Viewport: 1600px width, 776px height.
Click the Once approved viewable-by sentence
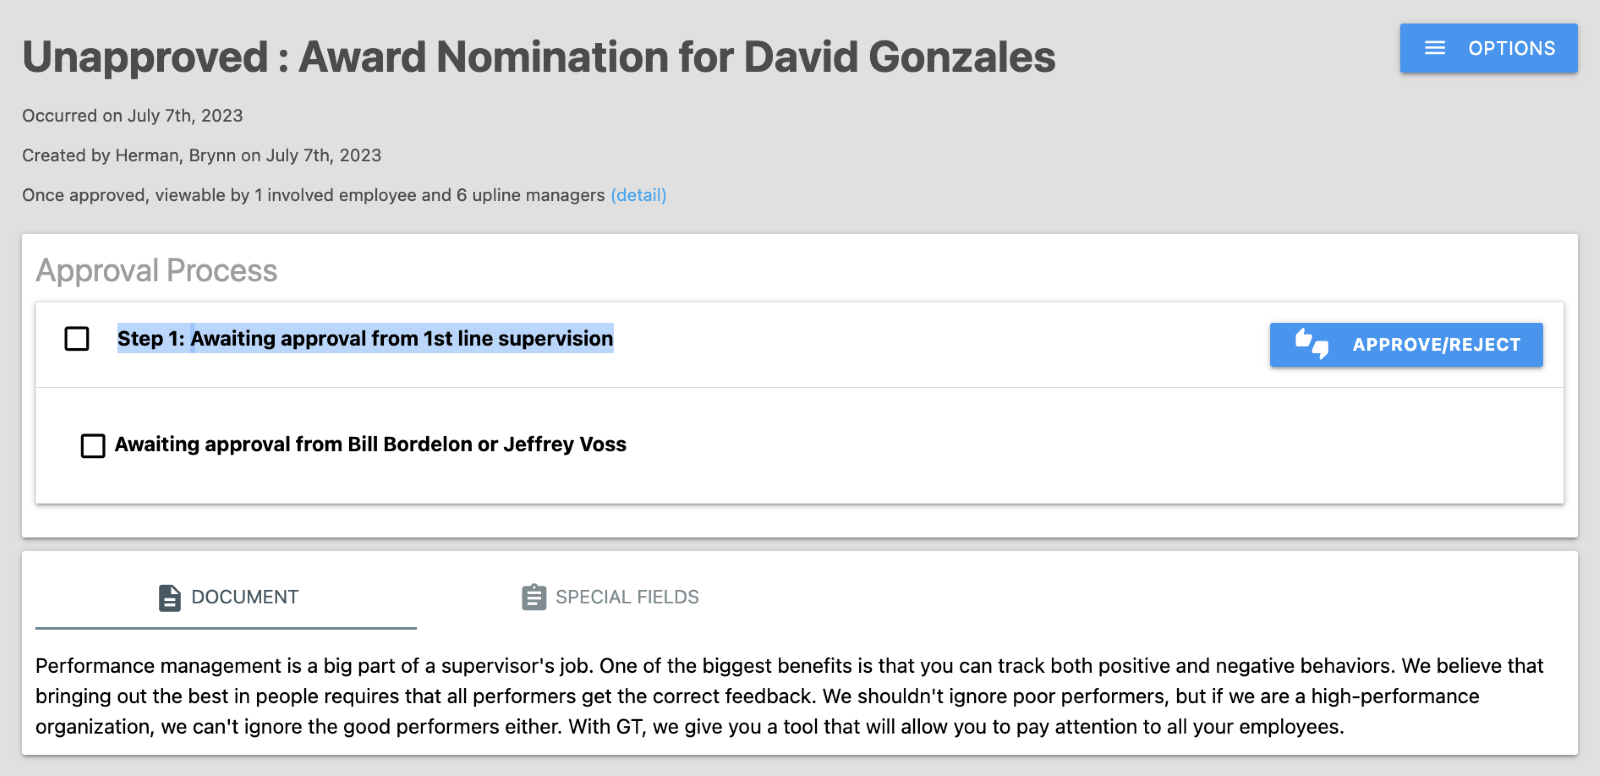pyautogui.click(x=313, y=195)
